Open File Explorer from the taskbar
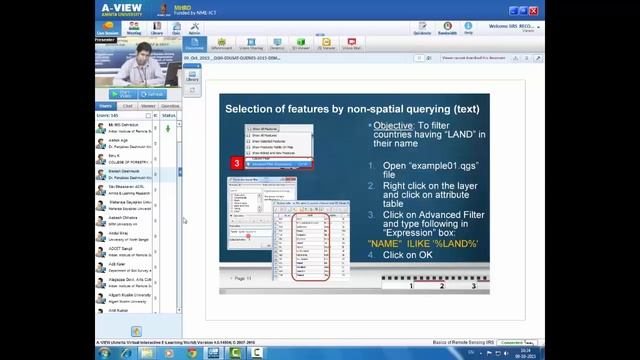The width and height of the screenshot is (640, 360). pyautogui.click(x=147, y=353)
